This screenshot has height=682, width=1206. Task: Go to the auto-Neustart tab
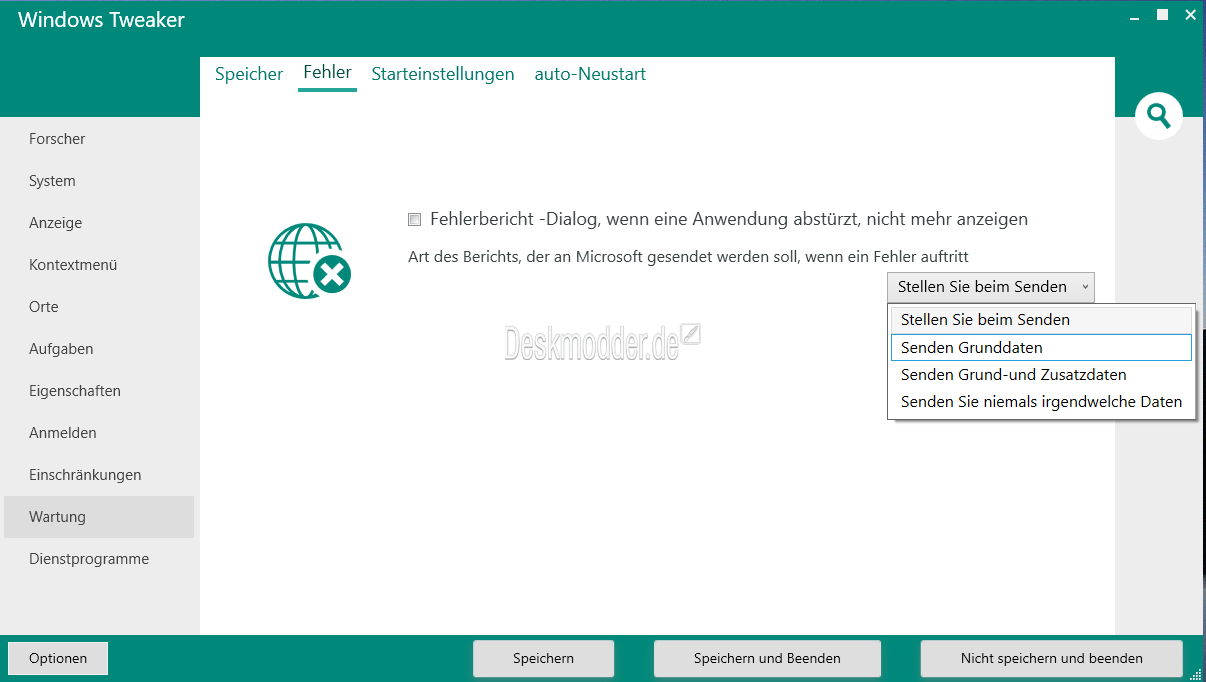pyautogui.click(x=590, y=74)
